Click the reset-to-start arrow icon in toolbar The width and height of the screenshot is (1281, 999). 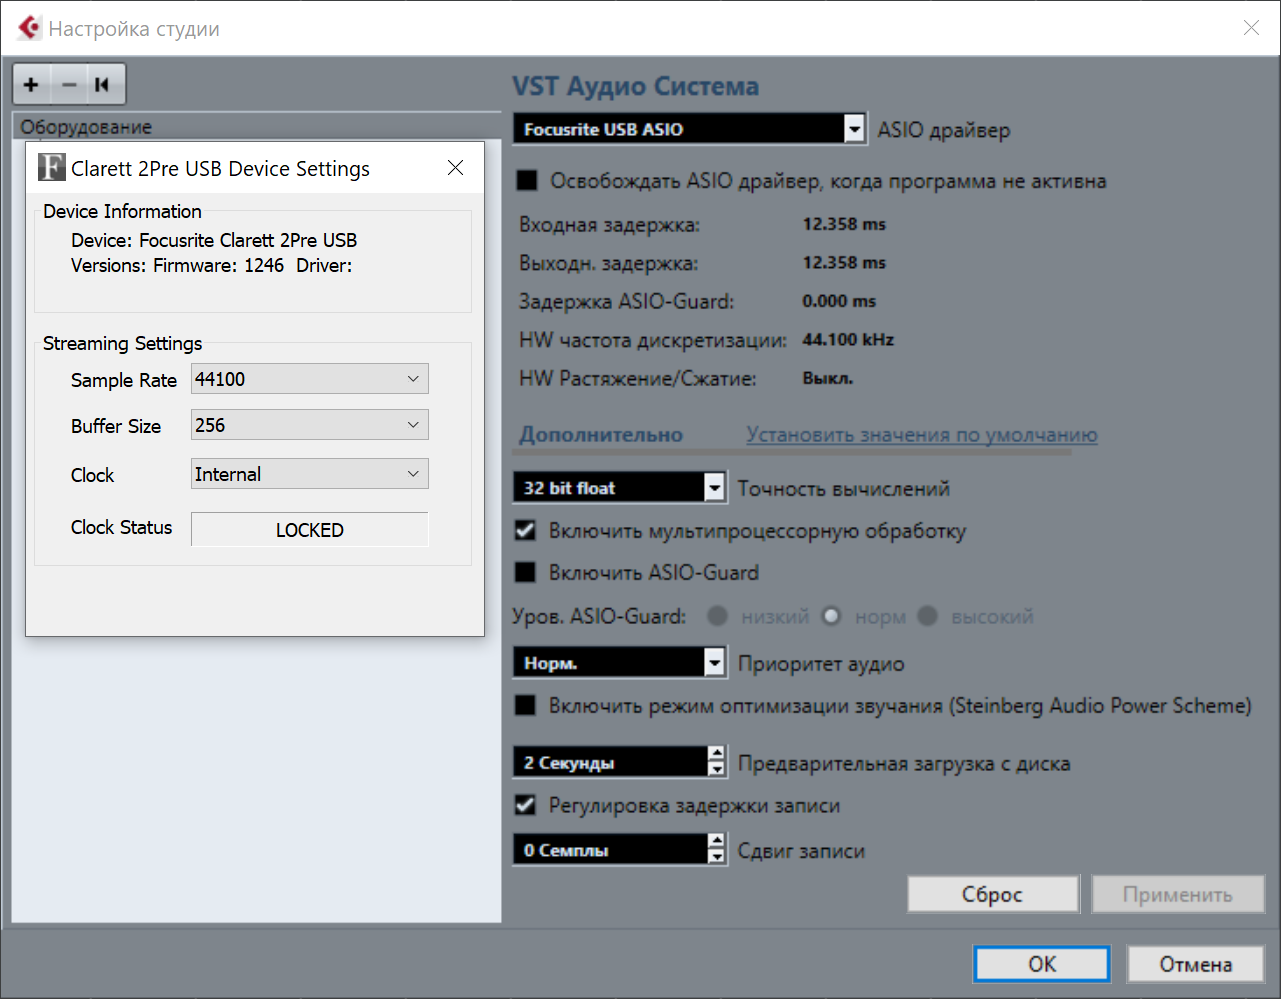(x=102, y=85)
